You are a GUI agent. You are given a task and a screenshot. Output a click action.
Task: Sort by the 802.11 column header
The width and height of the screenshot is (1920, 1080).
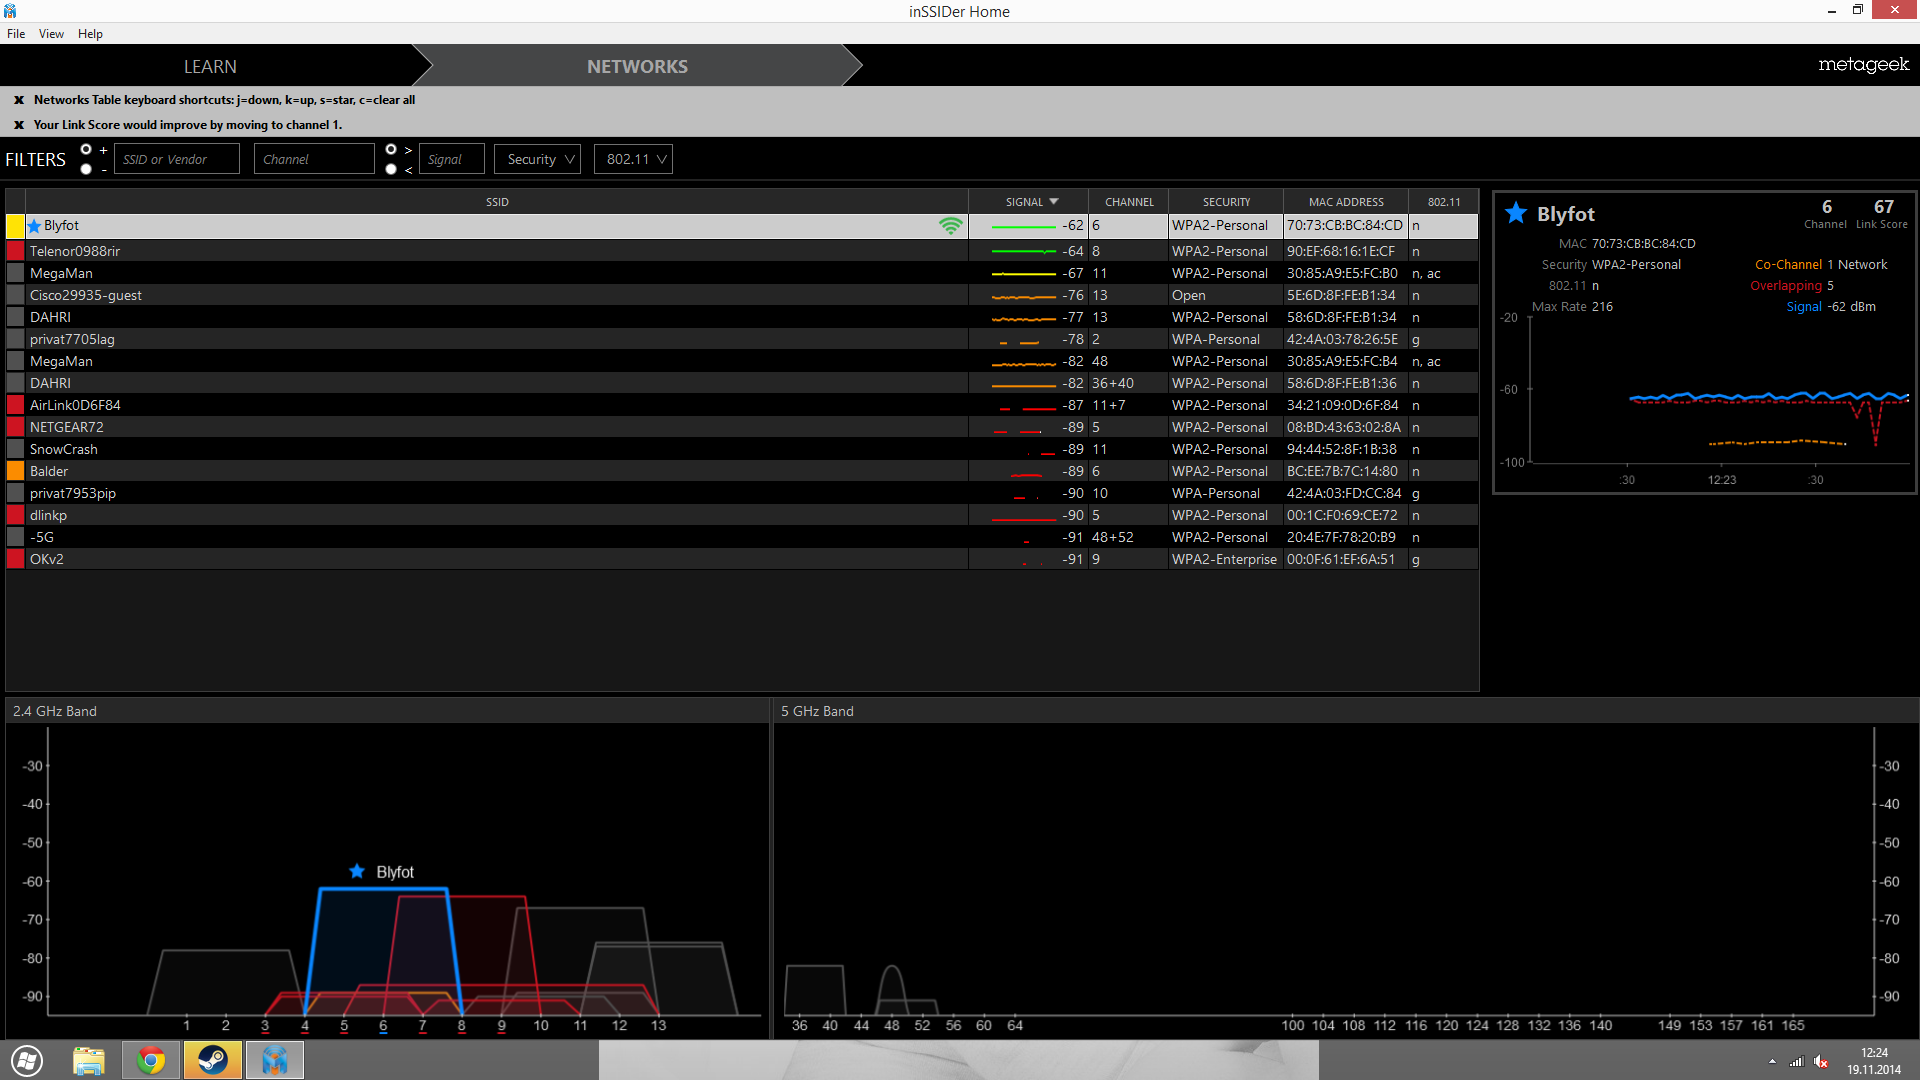pos(1443,202)
